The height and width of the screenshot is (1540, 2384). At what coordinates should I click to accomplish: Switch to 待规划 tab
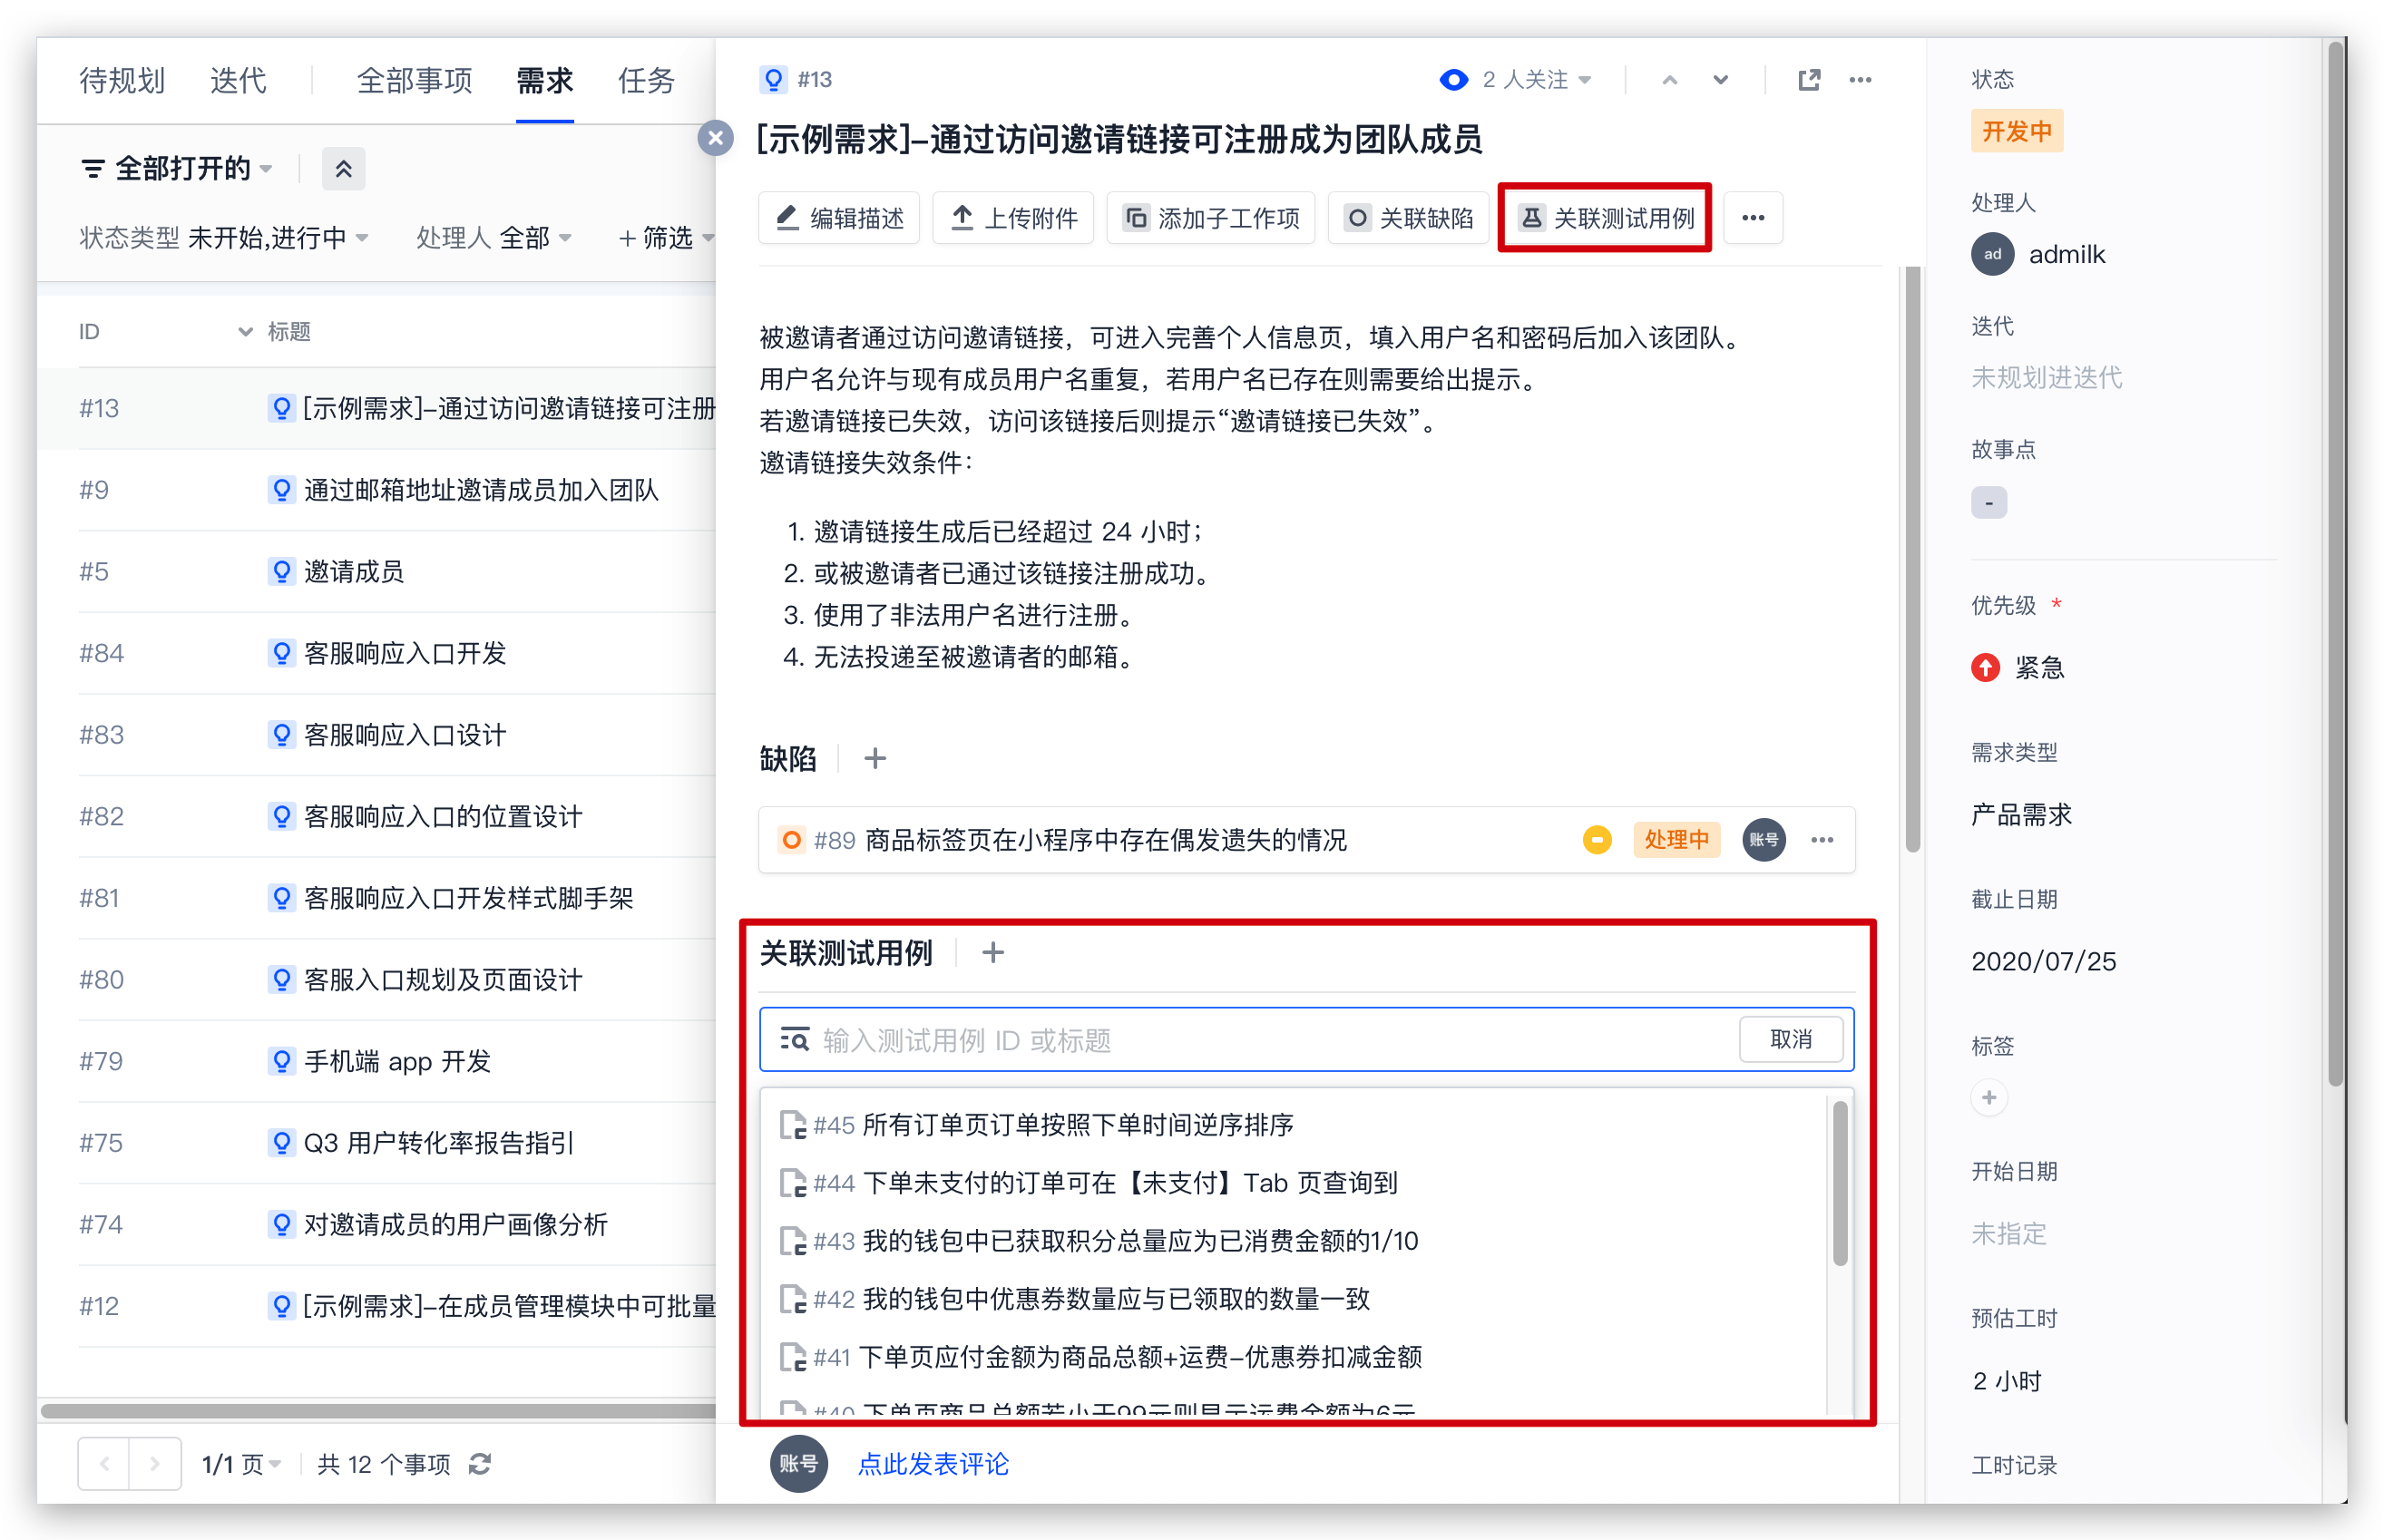tap(122, 80)
